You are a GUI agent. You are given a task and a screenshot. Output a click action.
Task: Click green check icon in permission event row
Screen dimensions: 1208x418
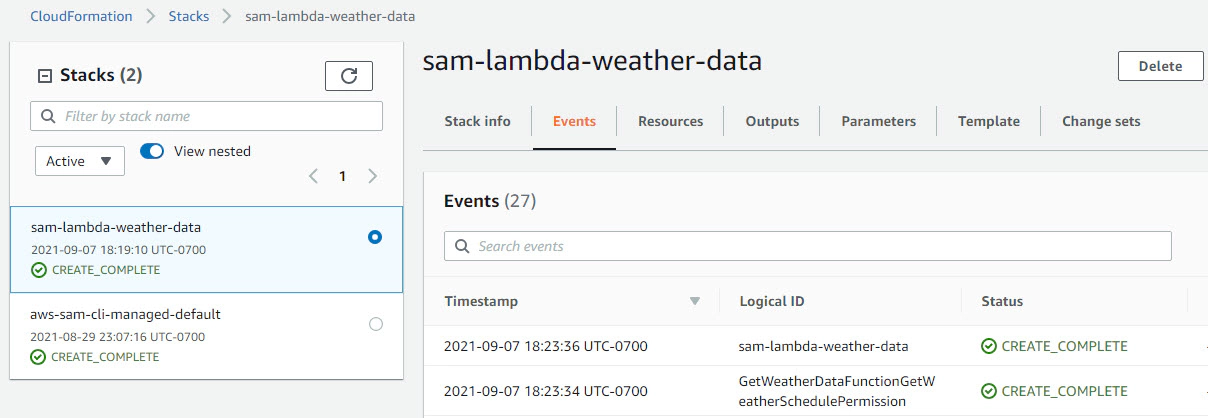click(989, 391)
